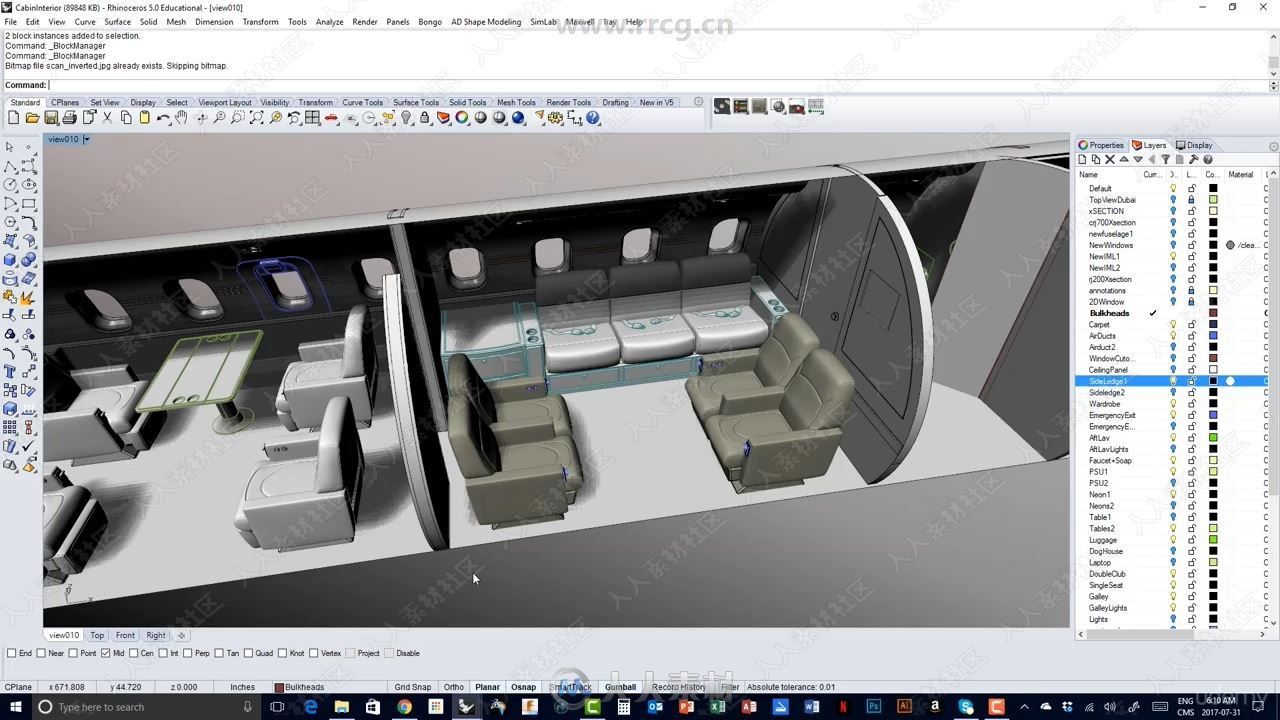This screenshot has height=720, width=1280.
Task: Toggle the Cen osnap checkbox
Action: click(133, 653)
